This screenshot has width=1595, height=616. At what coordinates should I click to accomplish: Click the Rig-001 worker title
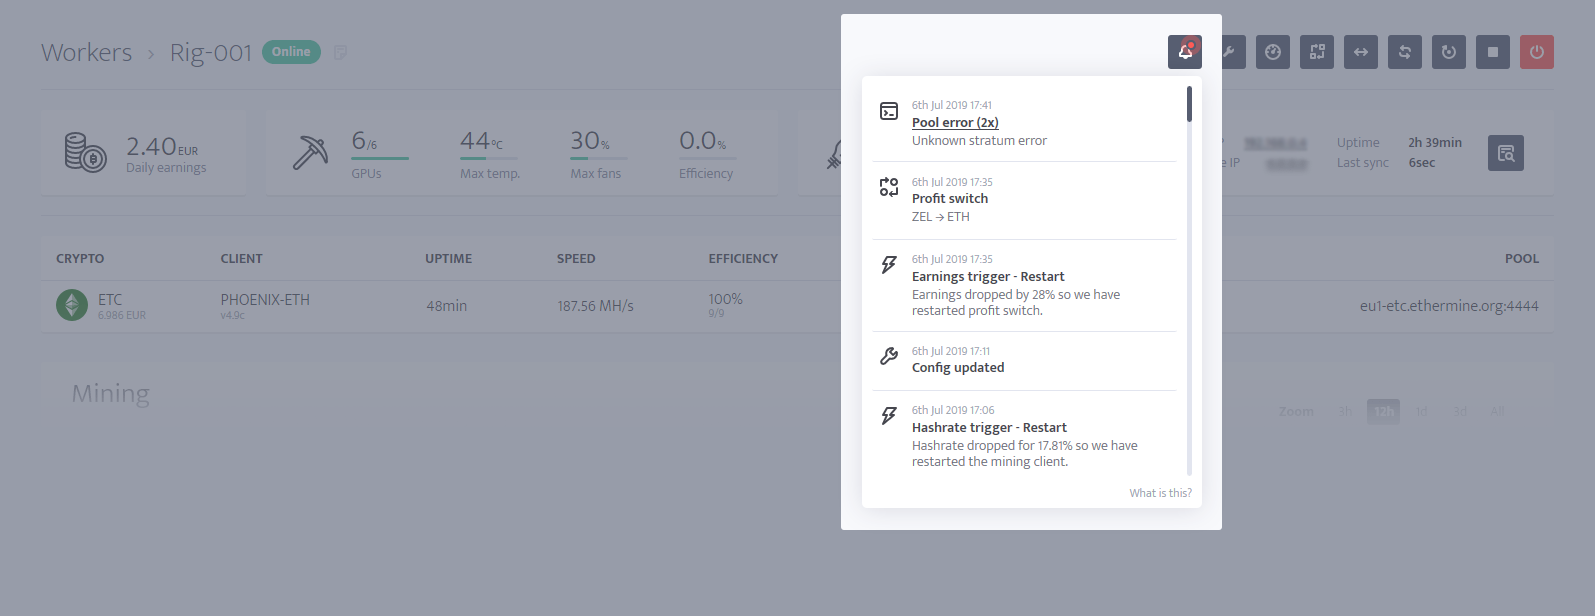tap(211, 53)
